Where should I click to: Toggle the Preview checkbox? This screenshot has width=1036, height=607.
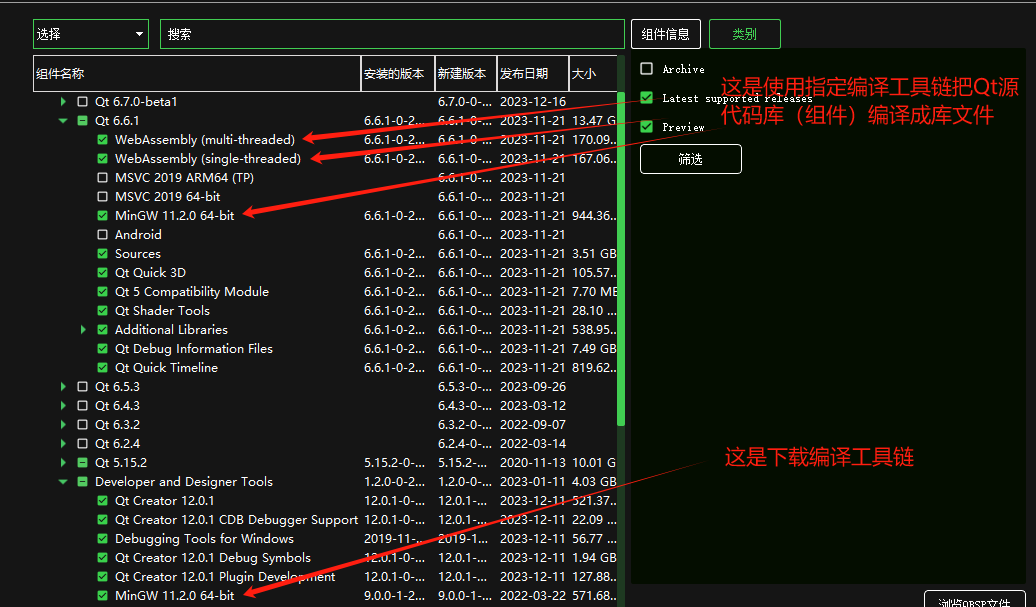(647, 127)
